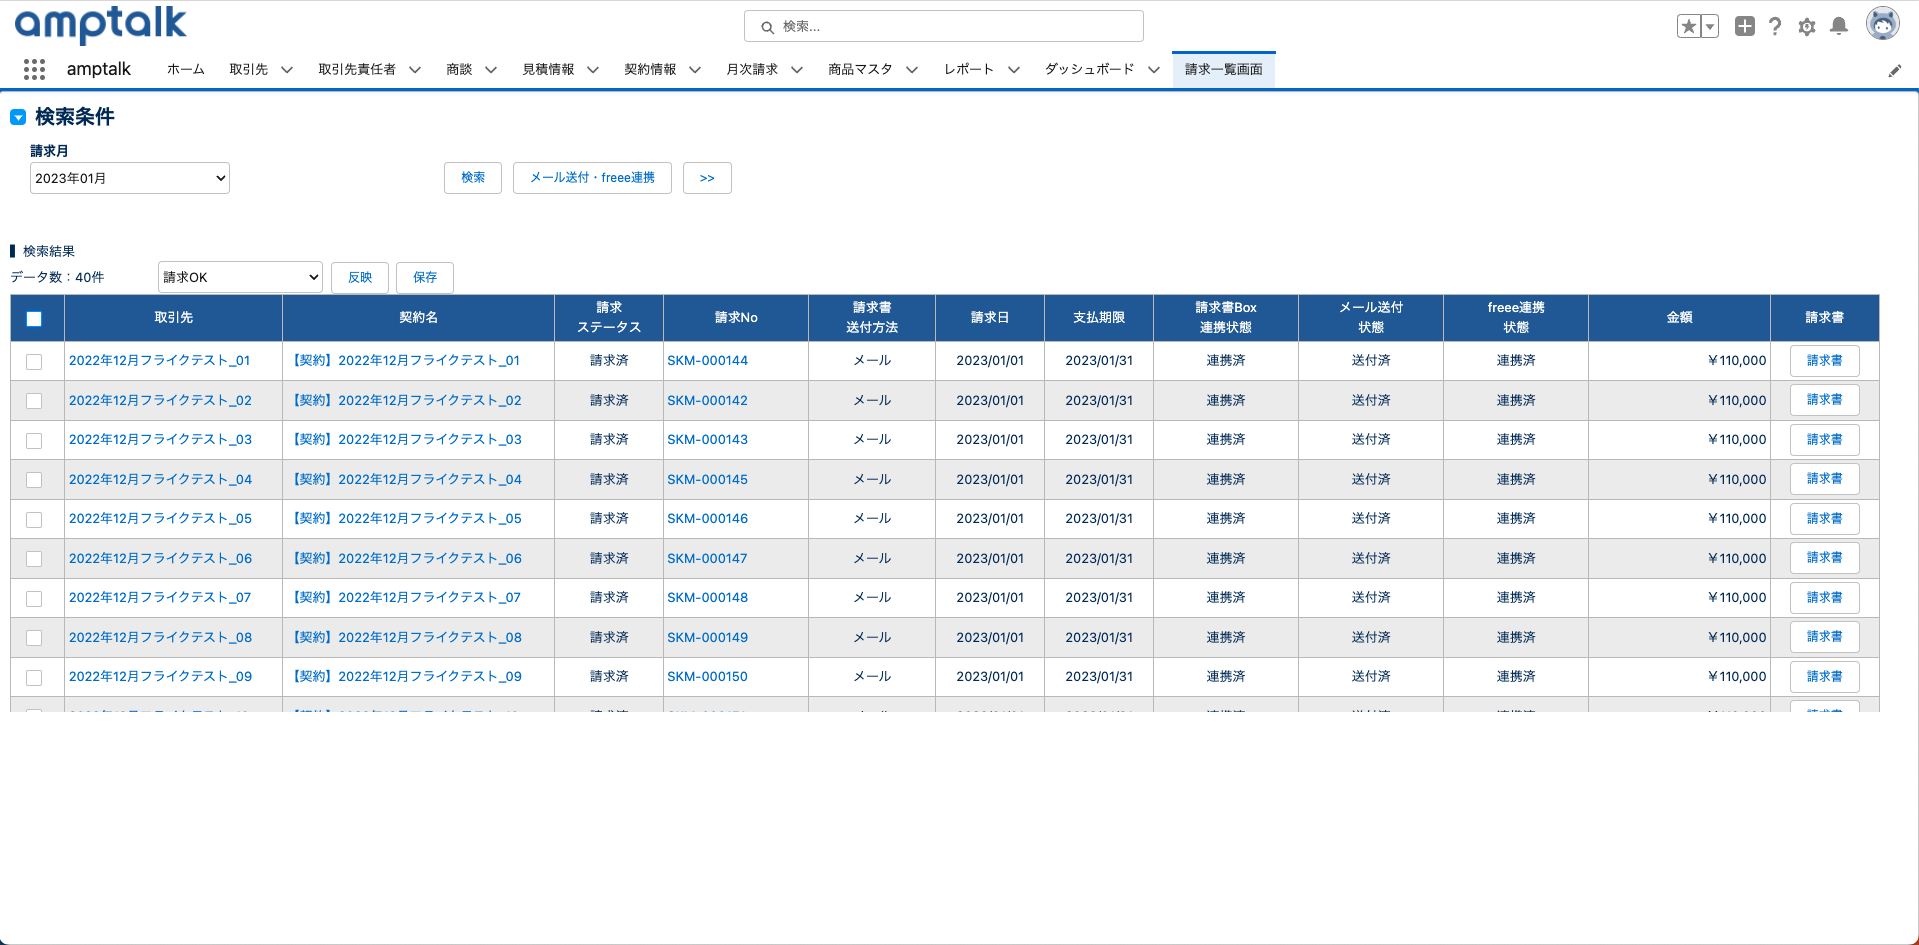Open the App Launcher grid icon

[34, 69]
